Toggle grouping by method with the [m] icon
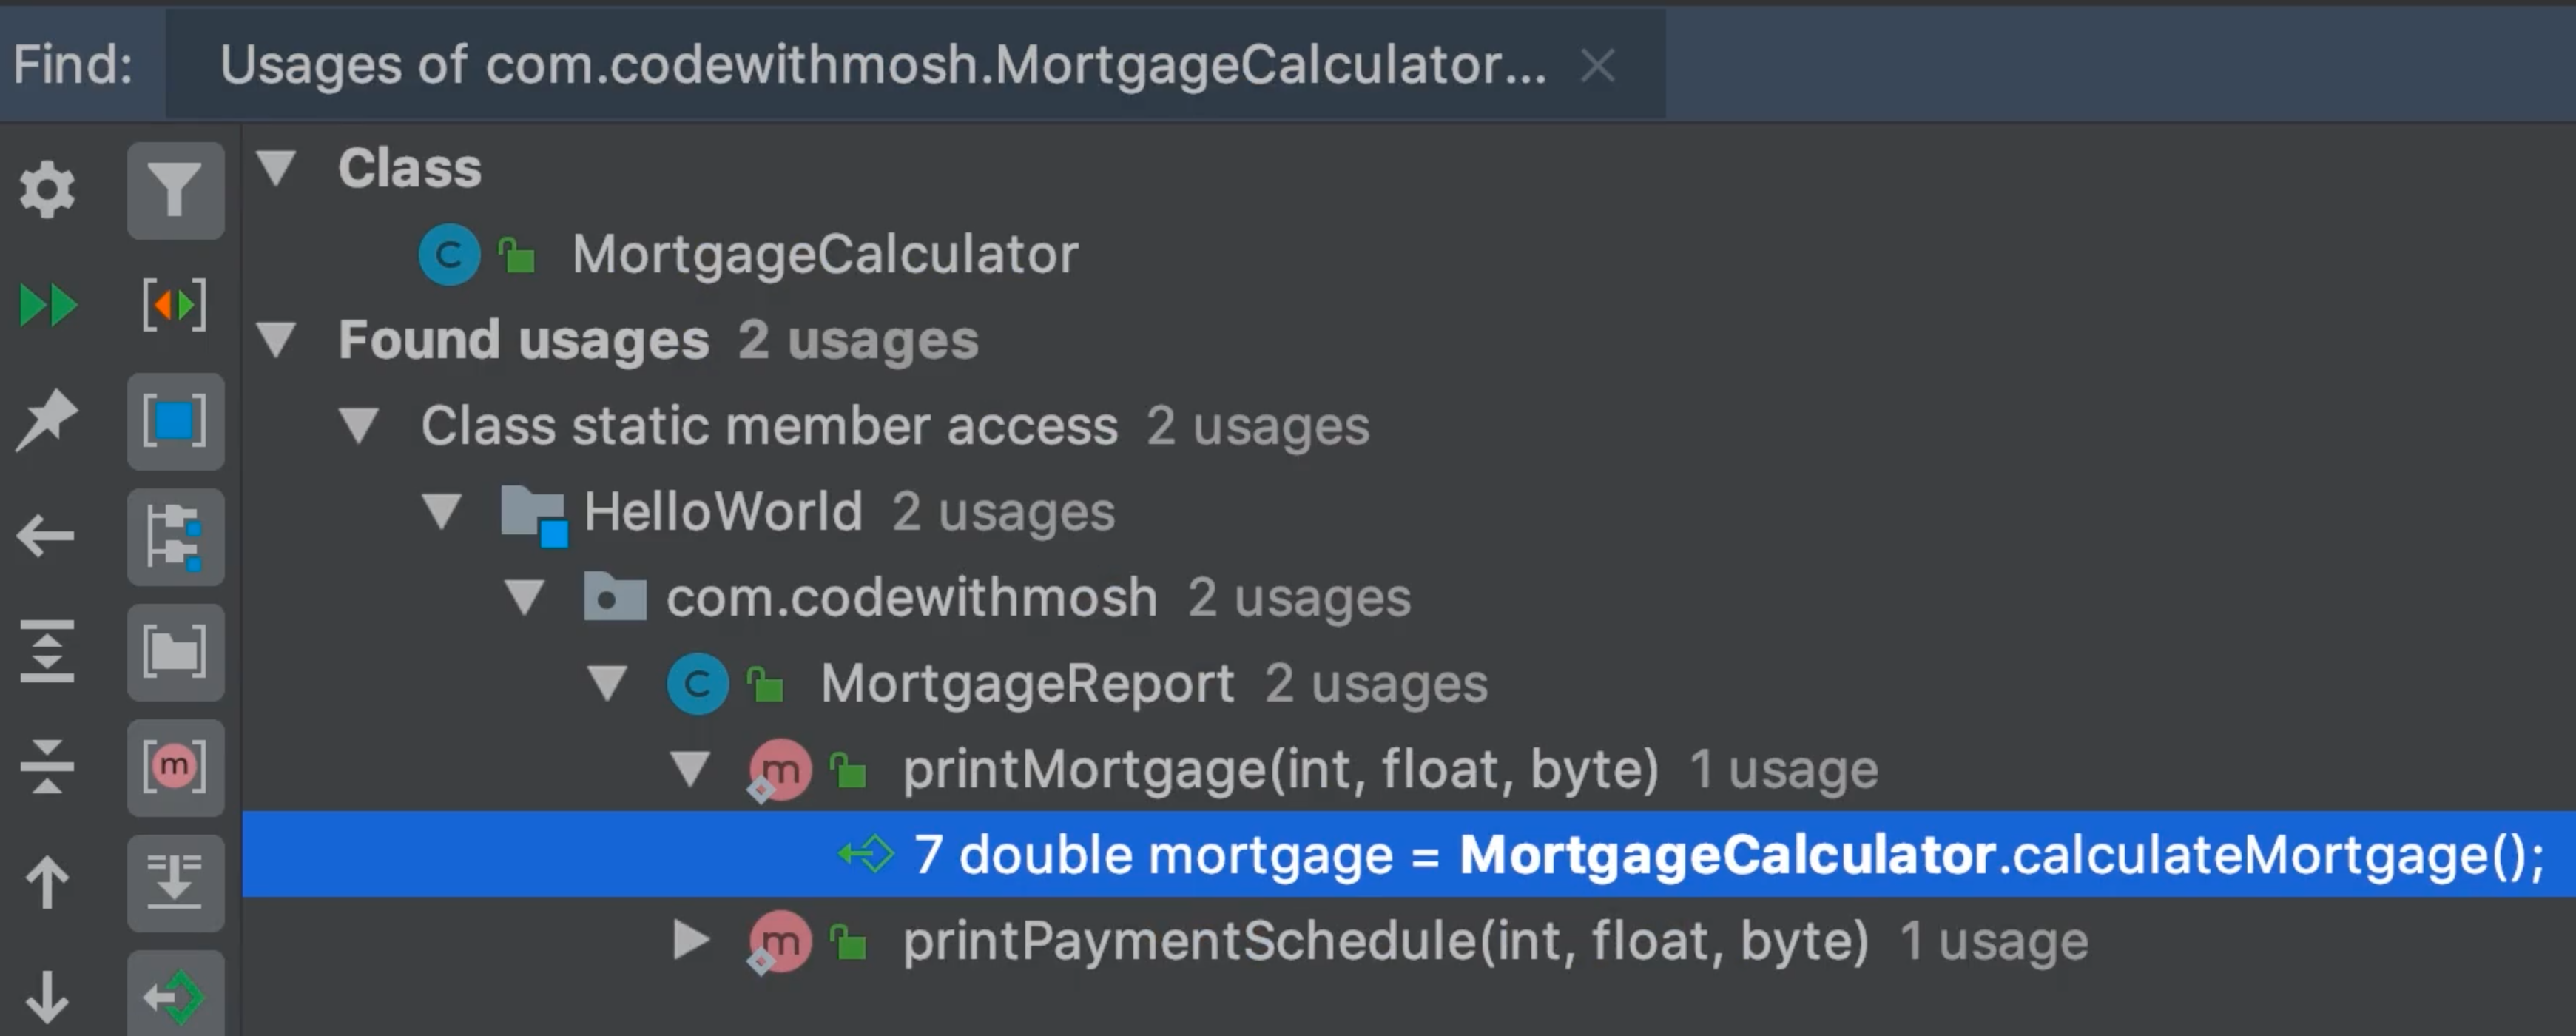The width and height of the screenshot is (2576, 1036). (176, 768)
